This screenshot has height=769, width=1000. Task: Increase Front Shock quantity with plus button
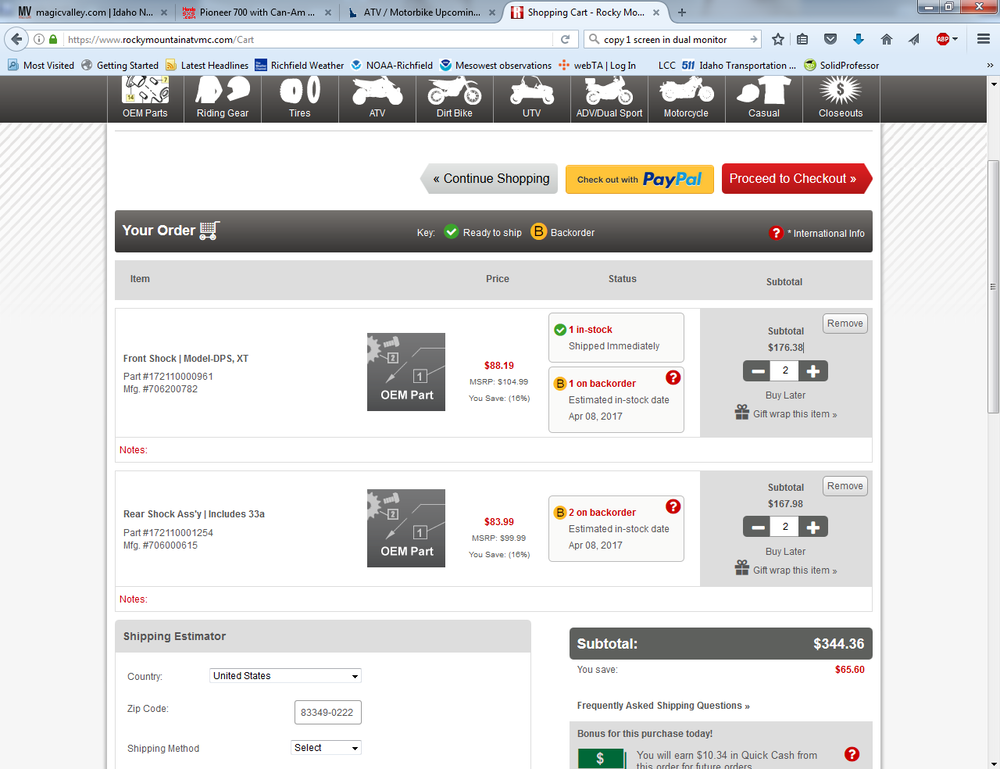pyautogui.click(x=813, y=371)
